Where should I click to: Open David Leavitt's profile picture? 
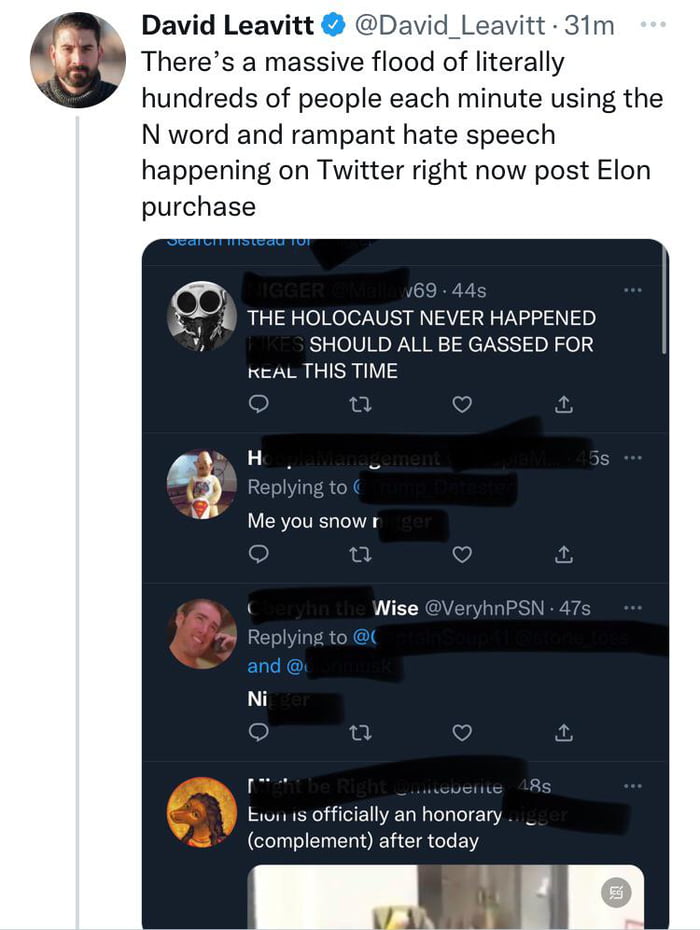pos(78,60)
